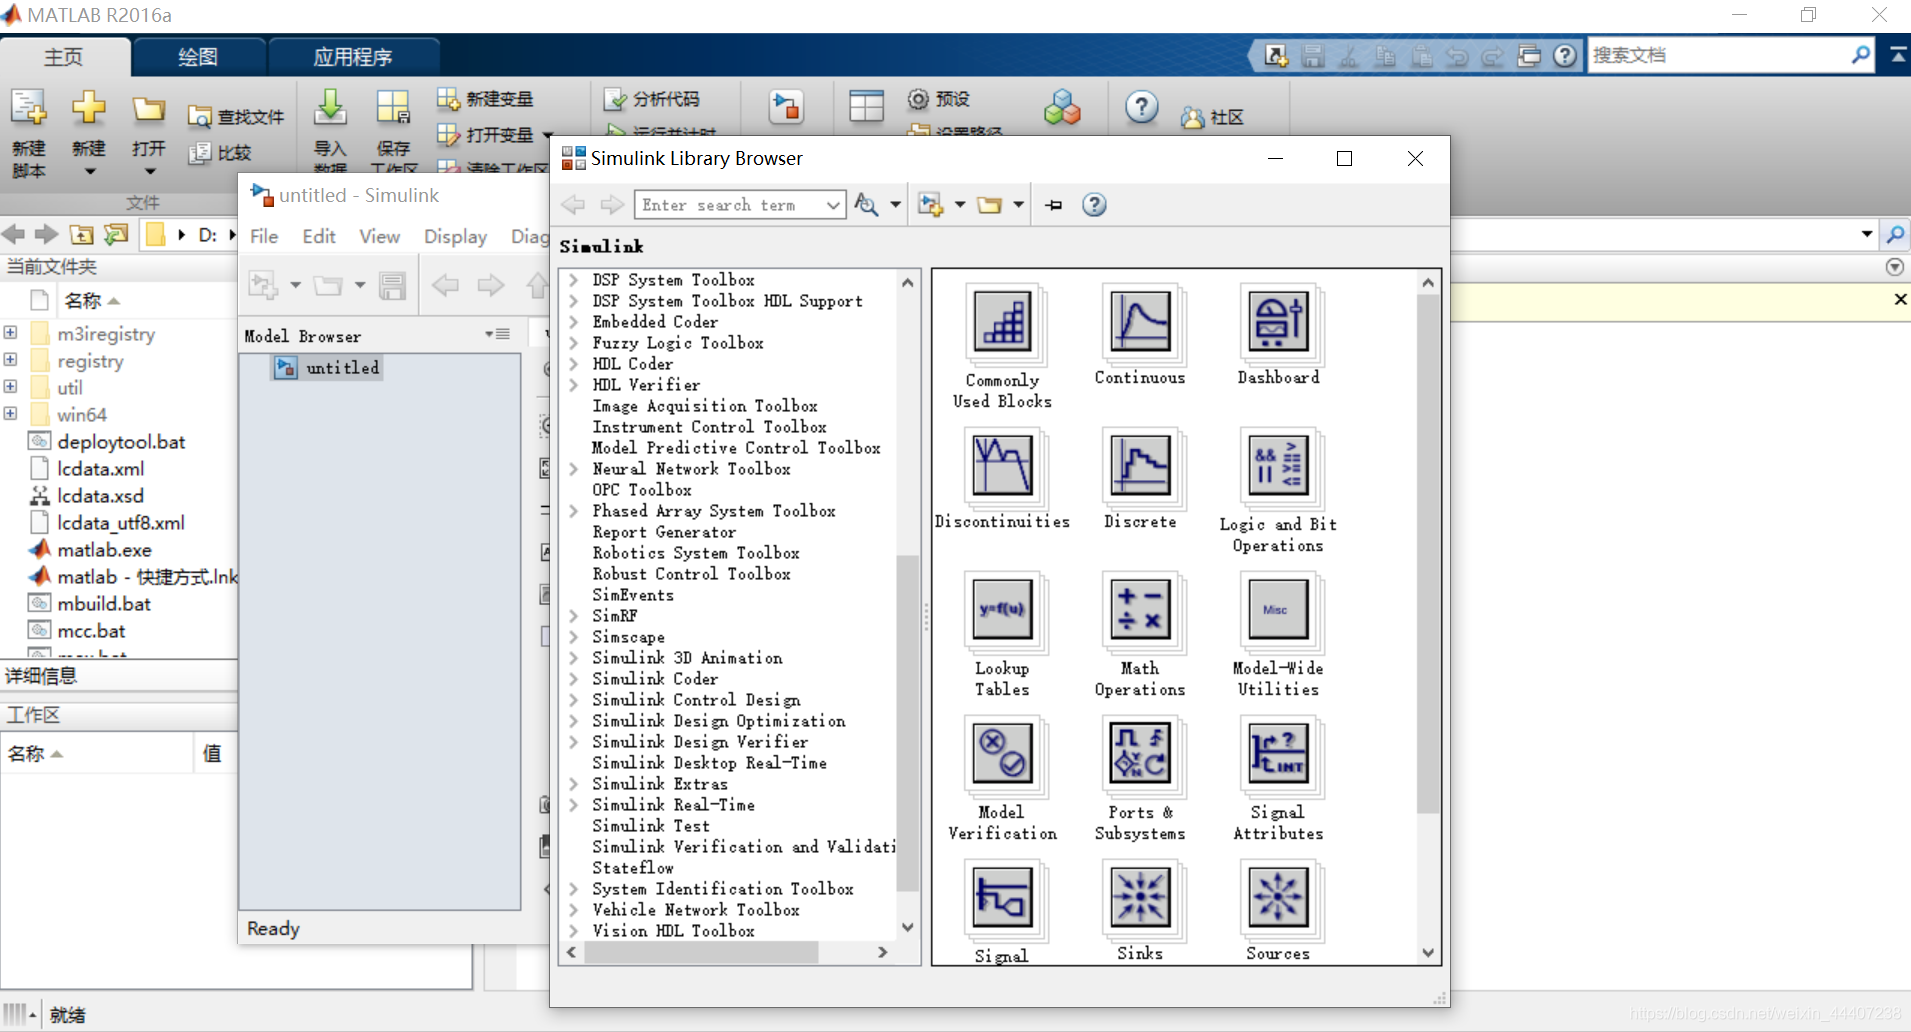Expand the DSP System Toolbox node
The image size is (1911, 1032).
coord(574,280)
